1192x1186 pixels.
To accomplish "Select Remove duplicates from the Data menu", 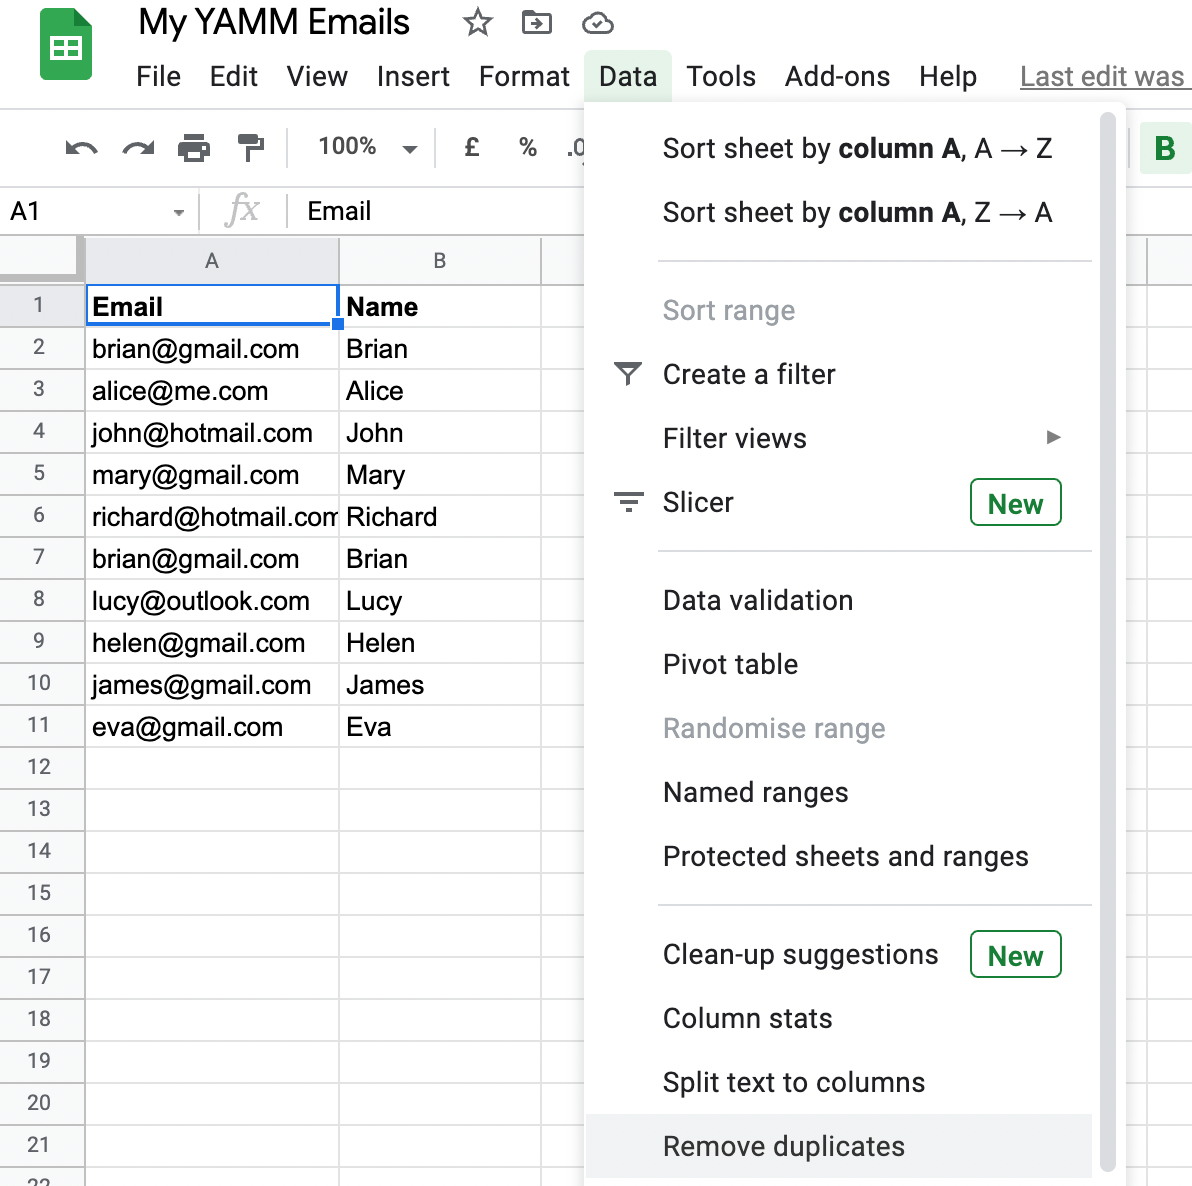I will tap(783, 1146).
